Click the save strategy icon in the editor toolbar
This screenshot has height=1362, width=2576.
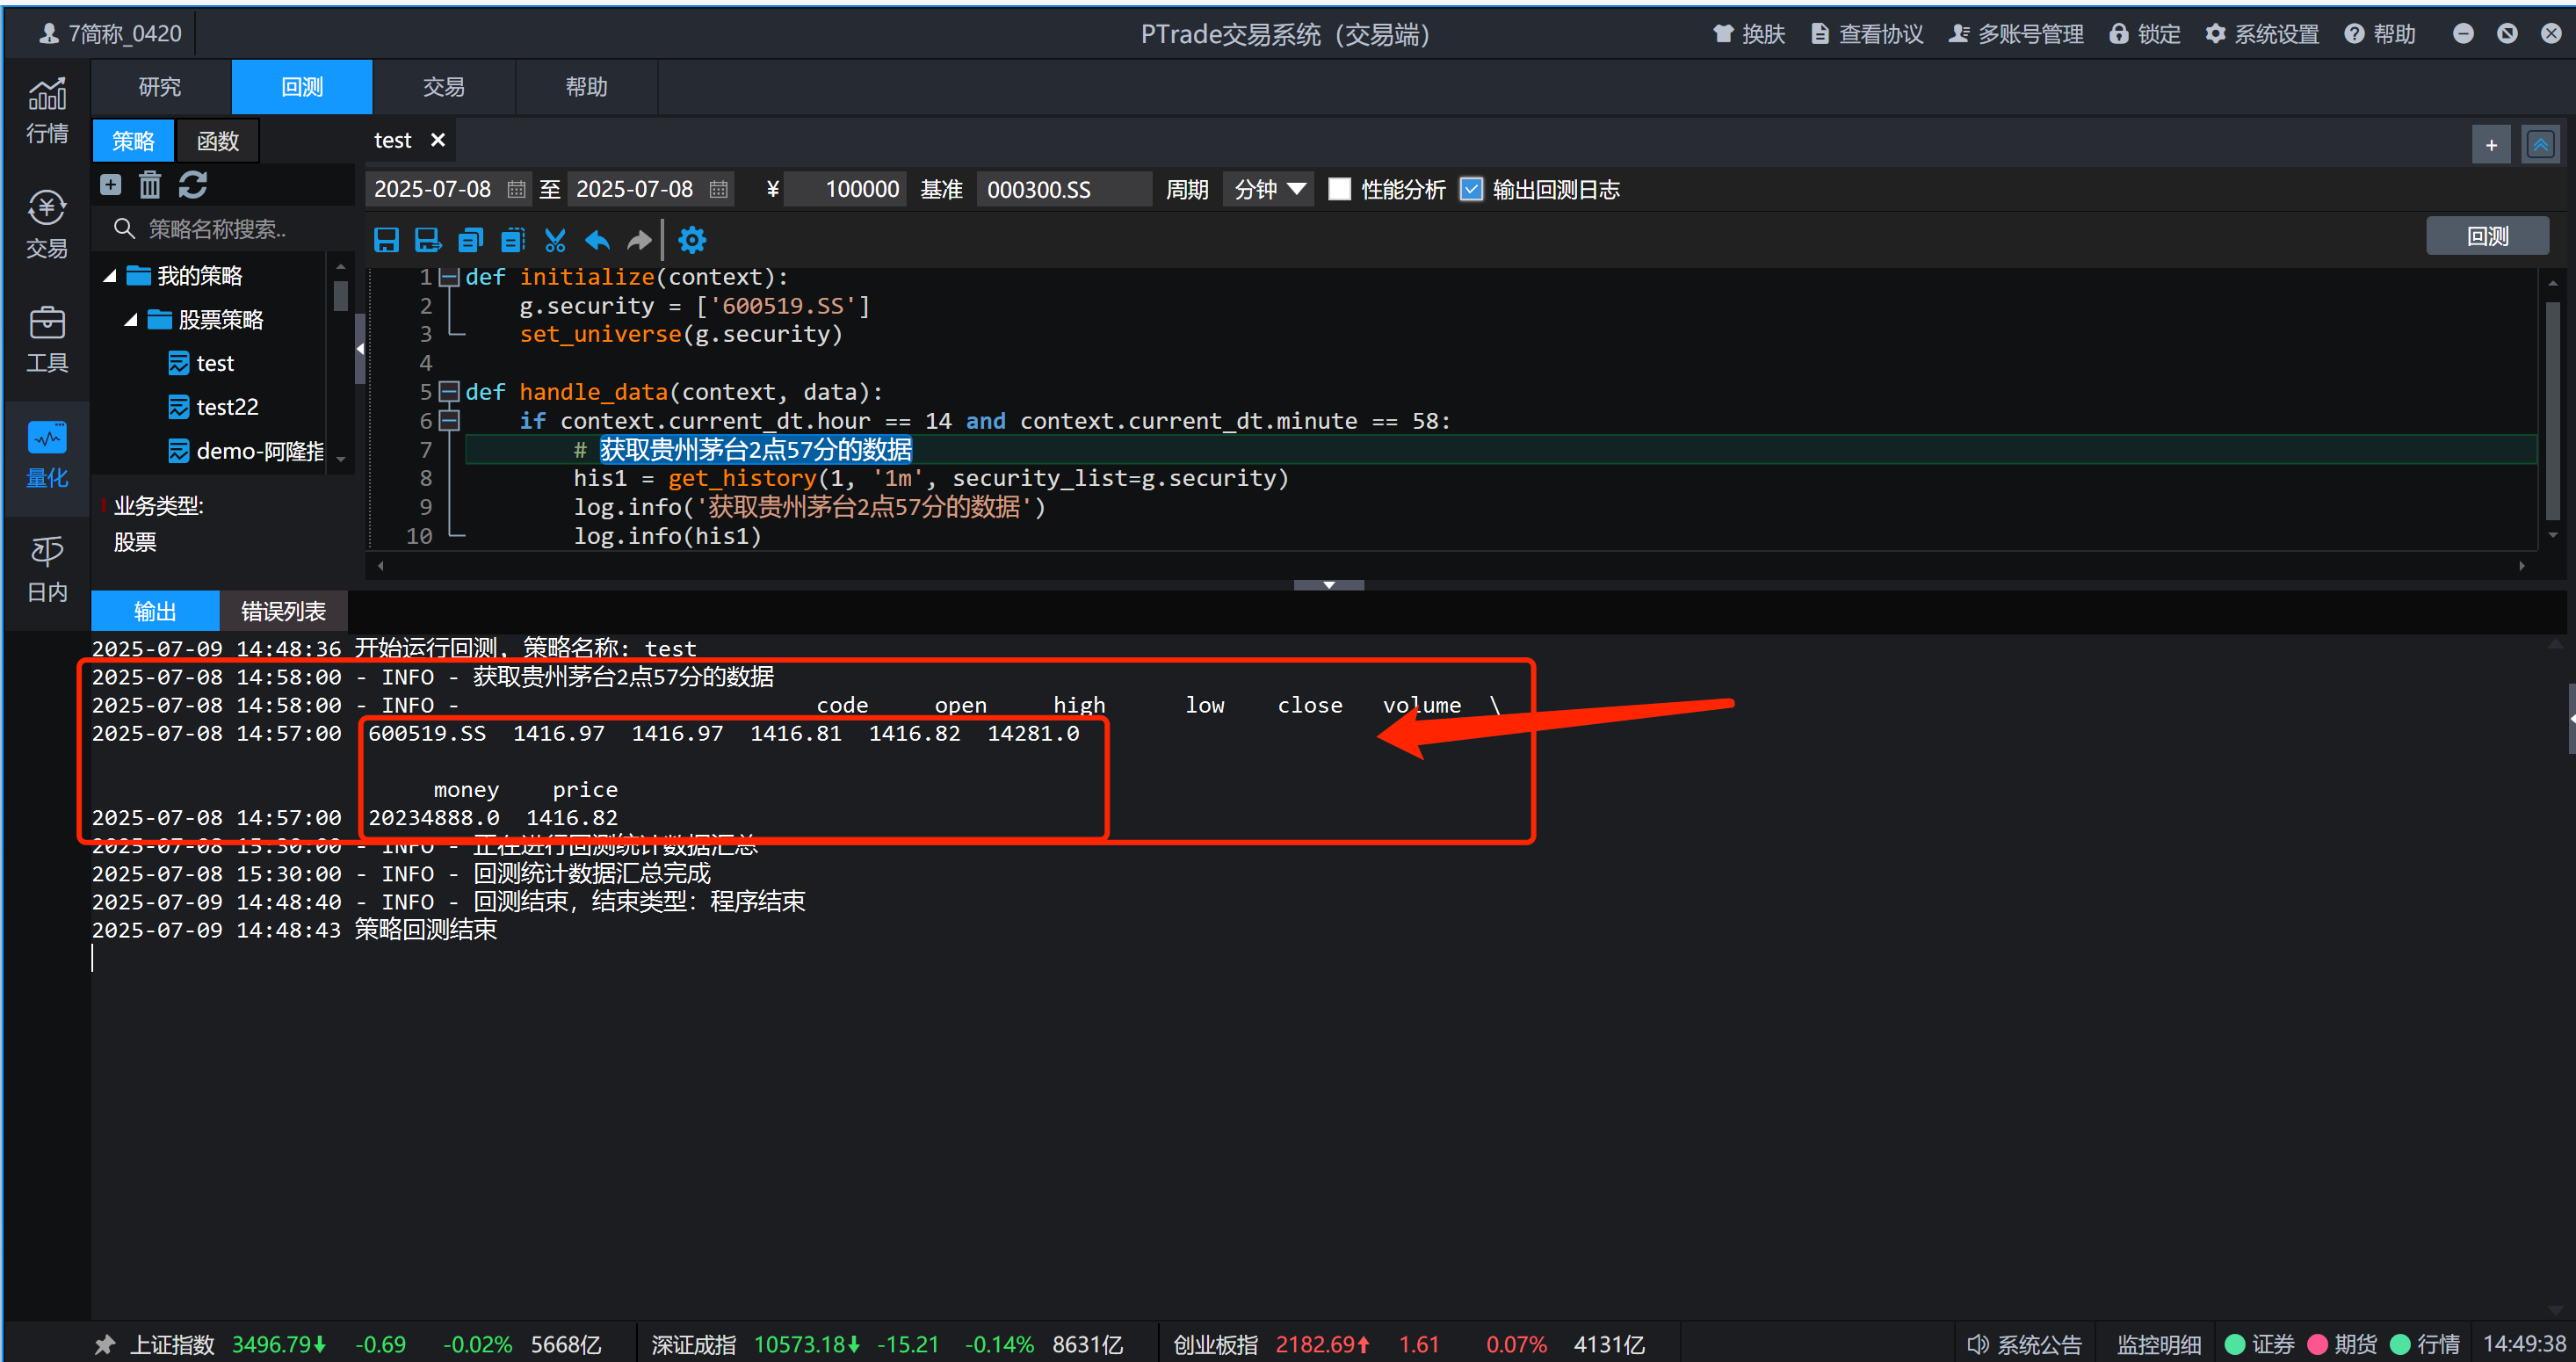[x=386, y=240]
